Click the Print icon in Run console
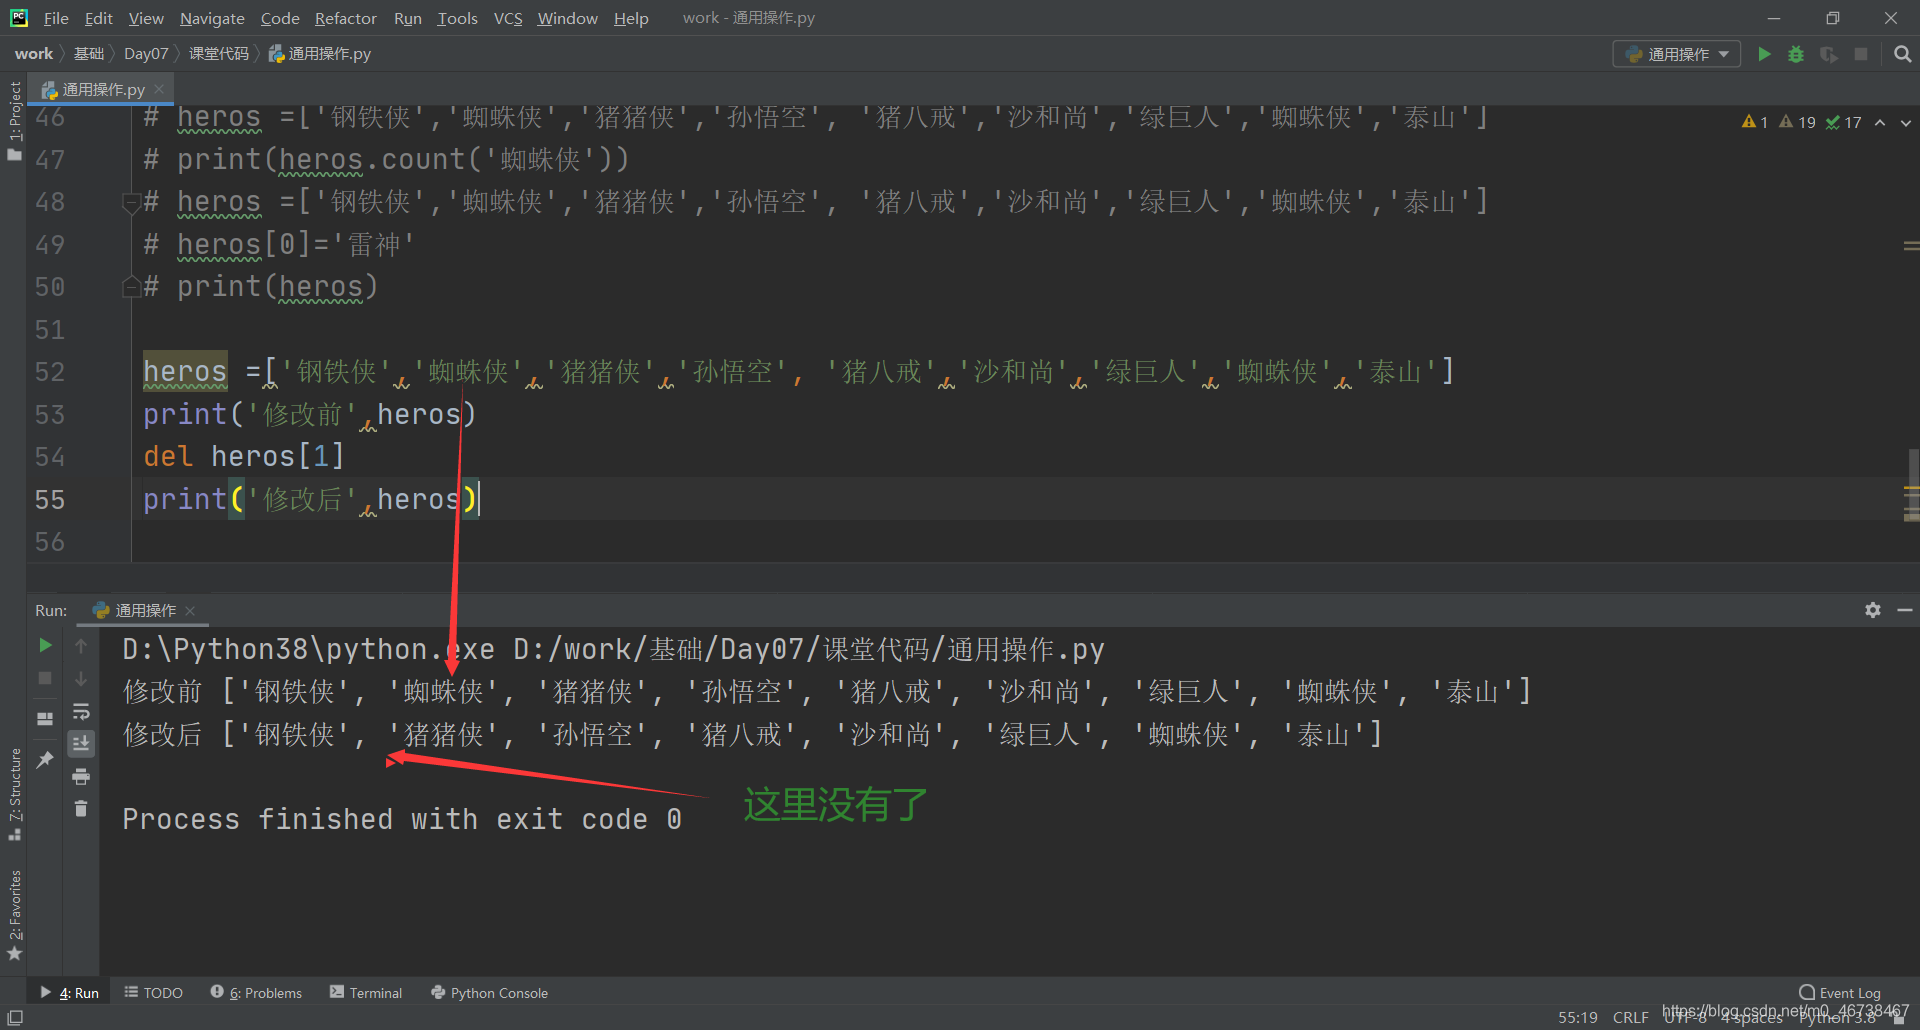1920x1030 pixels. 81,776
